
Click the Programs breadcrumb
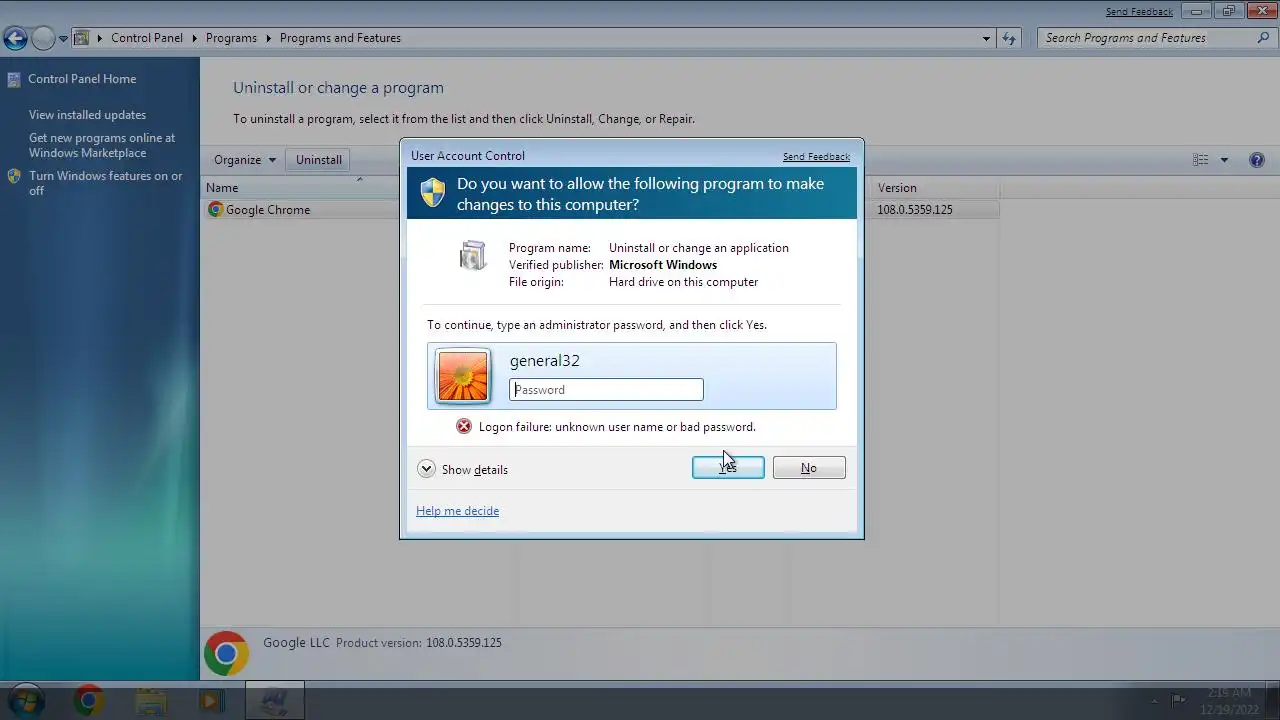[231, 38]
